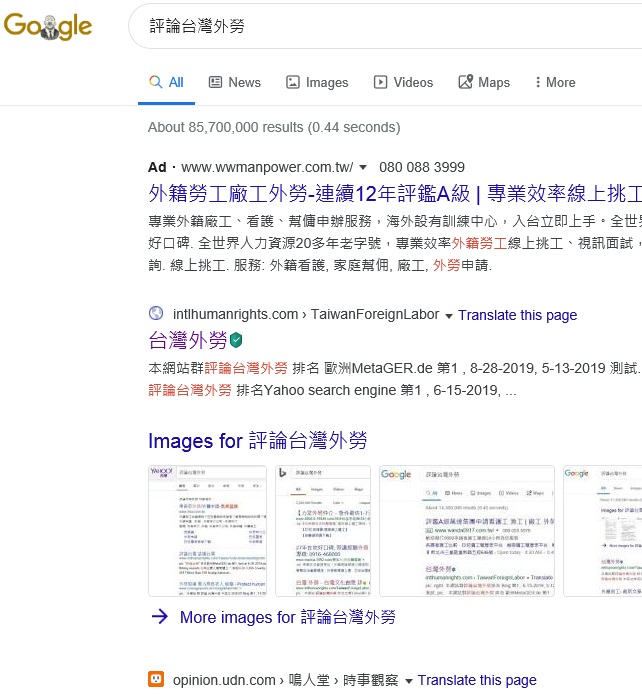This screenshot has height=694, width=642.
Task: Select the All search tab
Action: [x=166, y=82]
